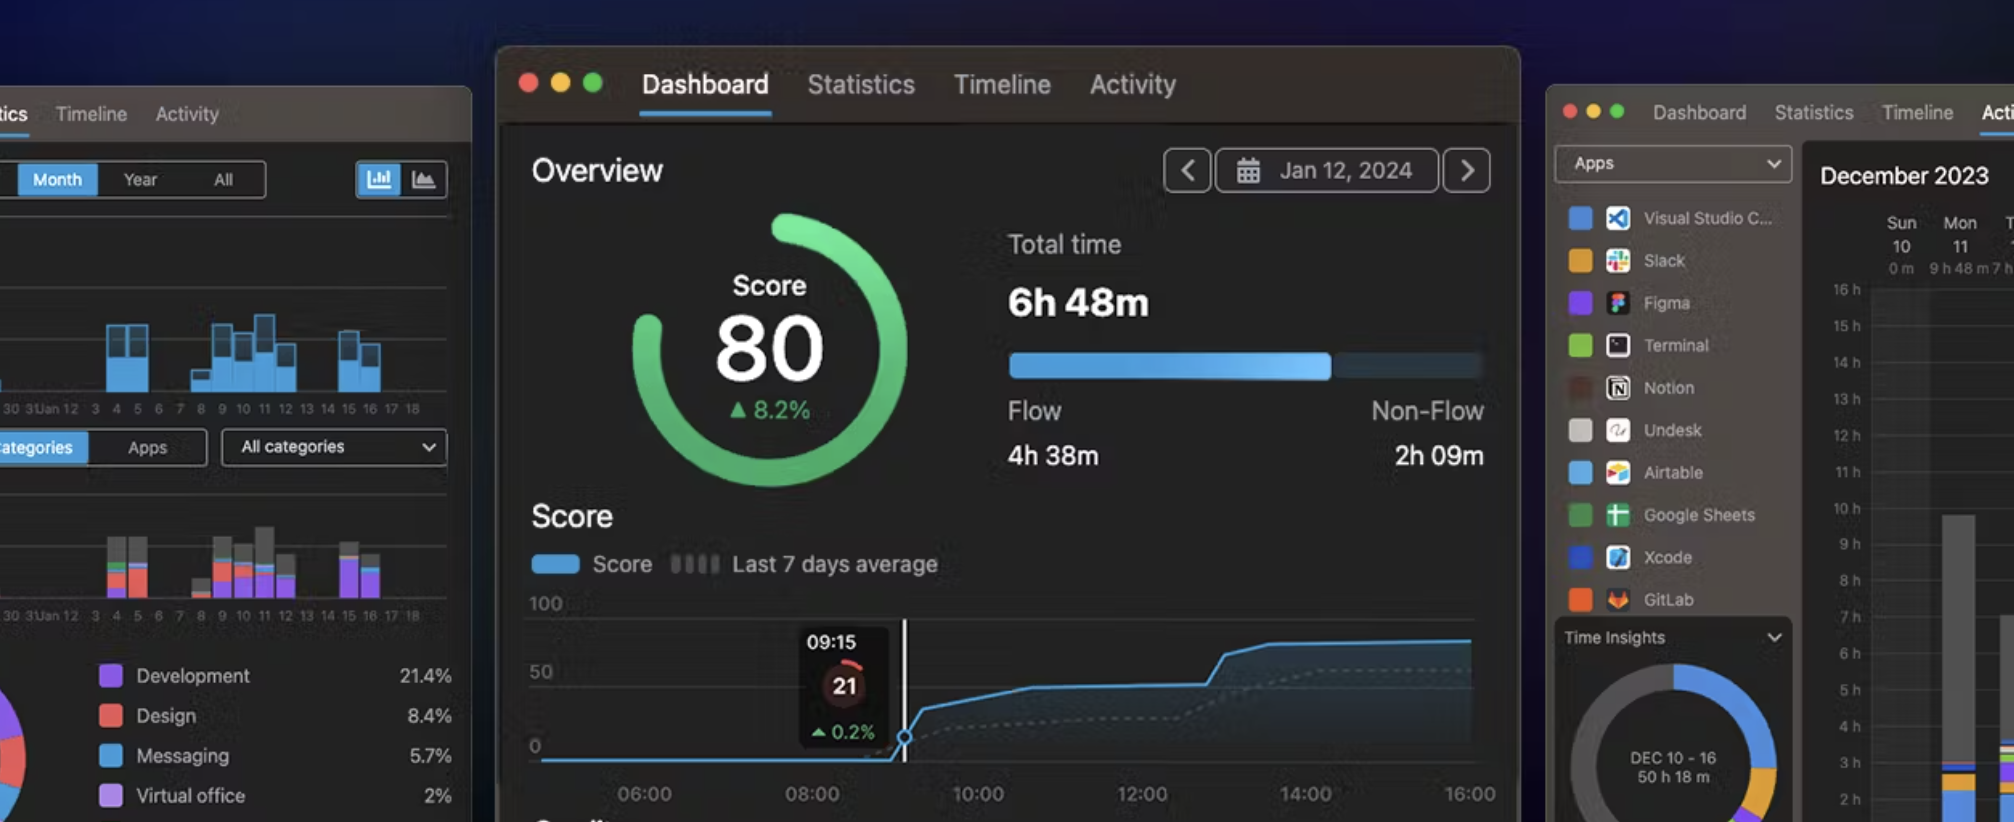Toggle GitLab orange color checkbox

pyautogui.click(x=1580, y=600)
